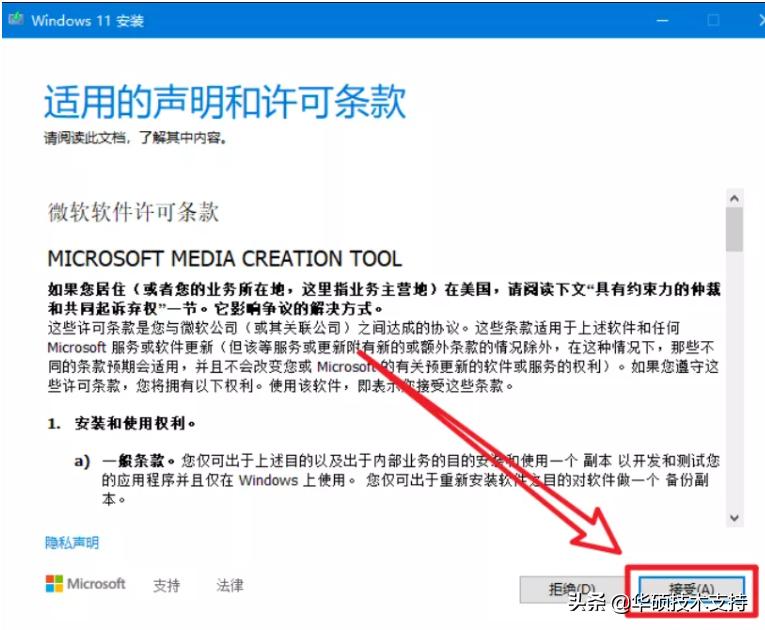765x630 pixels.
Task: Click the license text scroll down arrow
Action: tap(734, 518)
